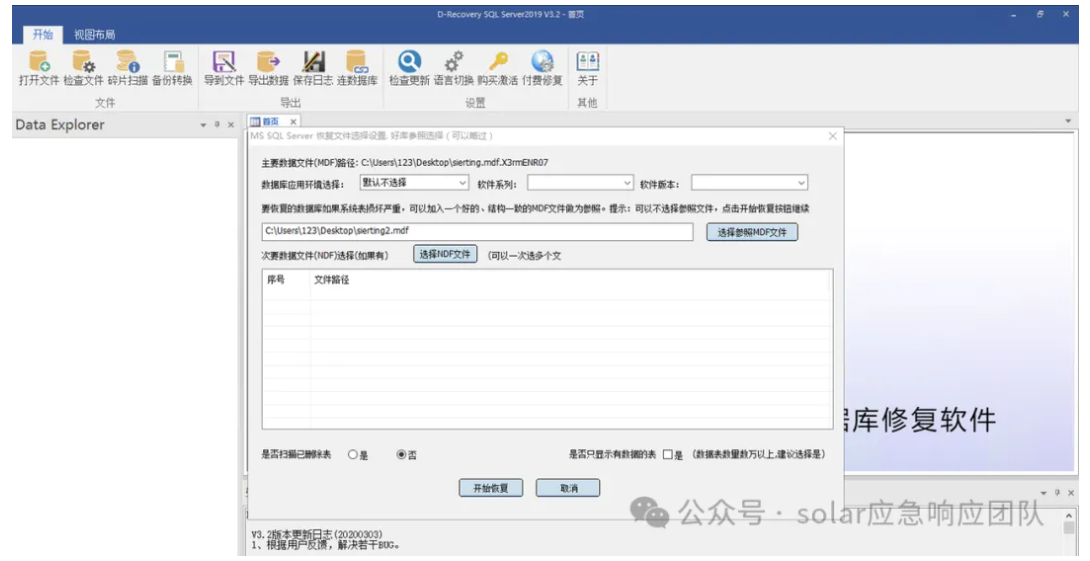
Task: Expand the 软件版本 dropdown
Action: [x=749, y=183]
